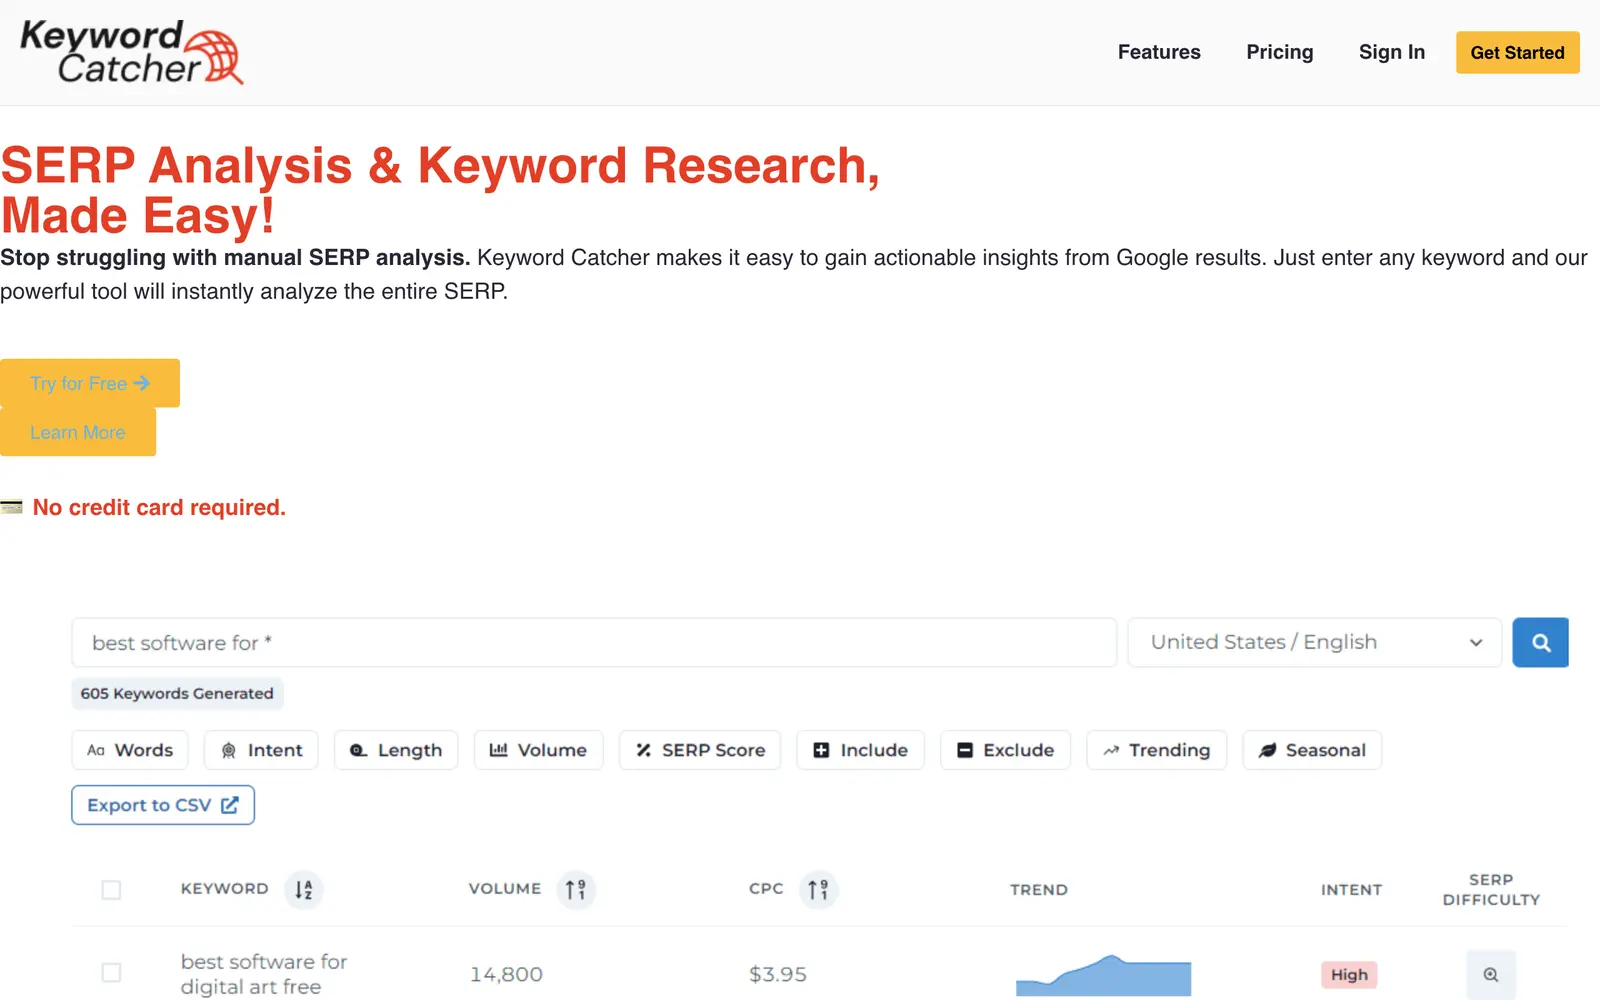Click the KEYWORD column header
This screenshot has width=1600, height=1000.
coord(225,889)
